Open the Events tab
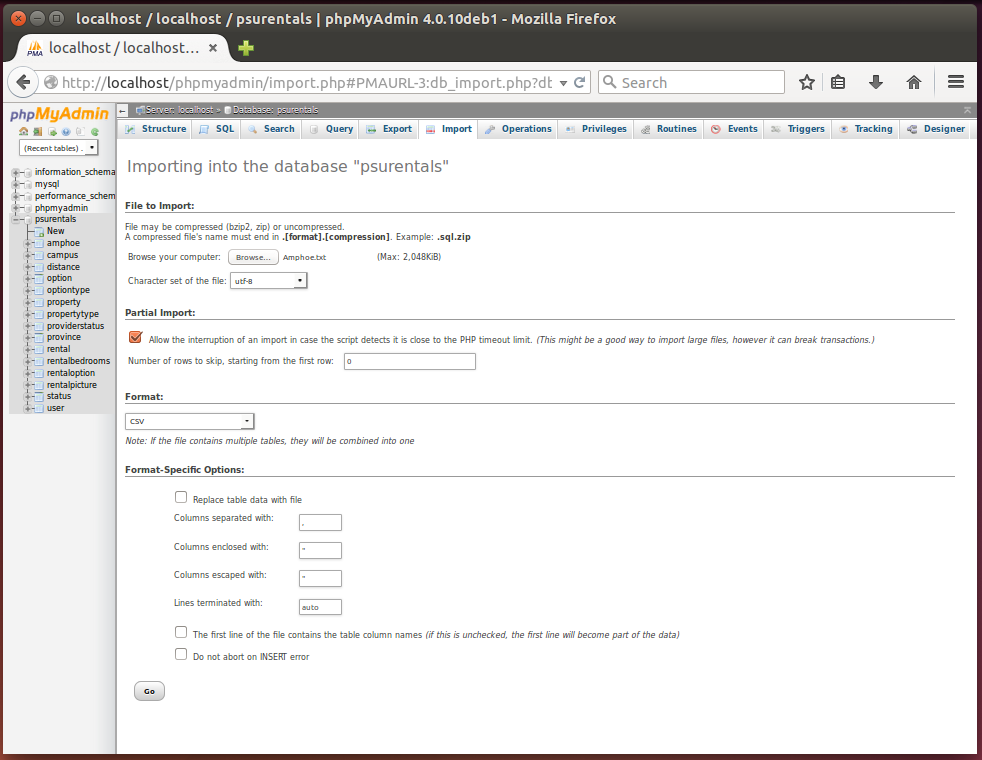The width and height of the screenshot is (982, 760). (x=735, y=129)
